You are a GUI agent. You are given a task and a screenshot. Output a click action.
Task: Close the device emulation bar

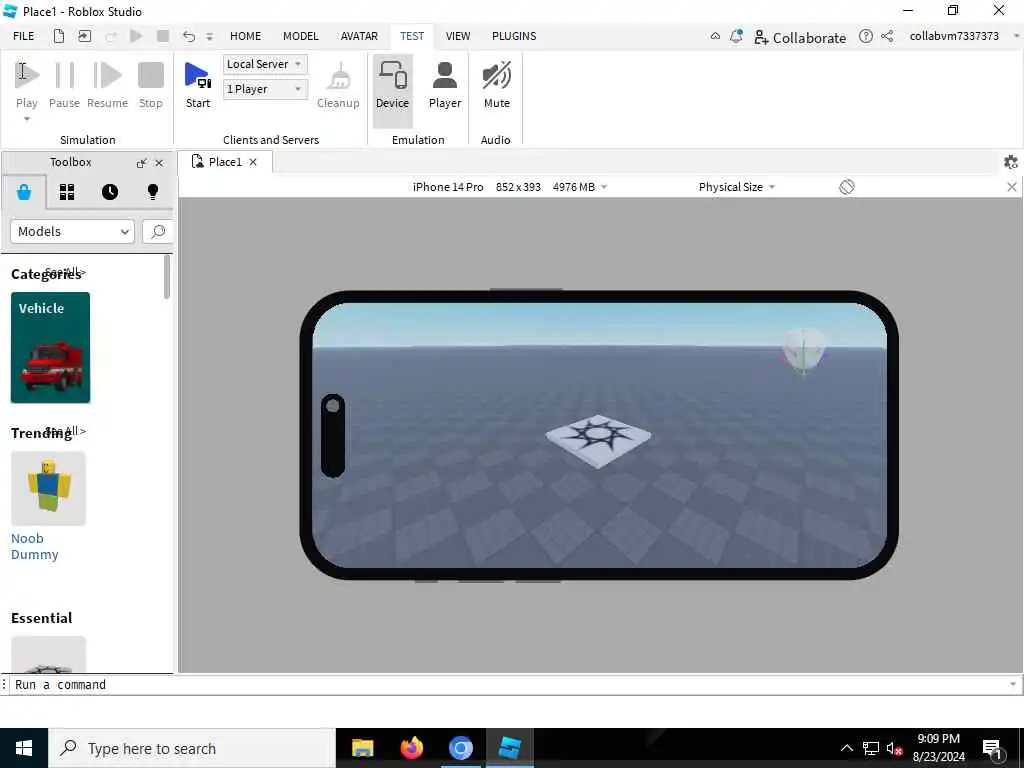(x=1012, y=187)
